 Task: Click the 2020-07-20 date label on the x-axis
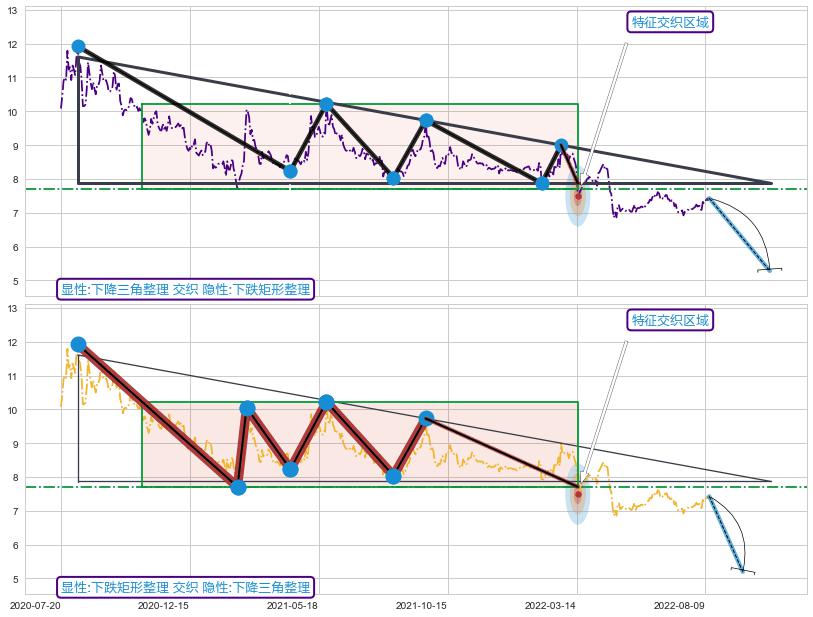pos(35,606)
